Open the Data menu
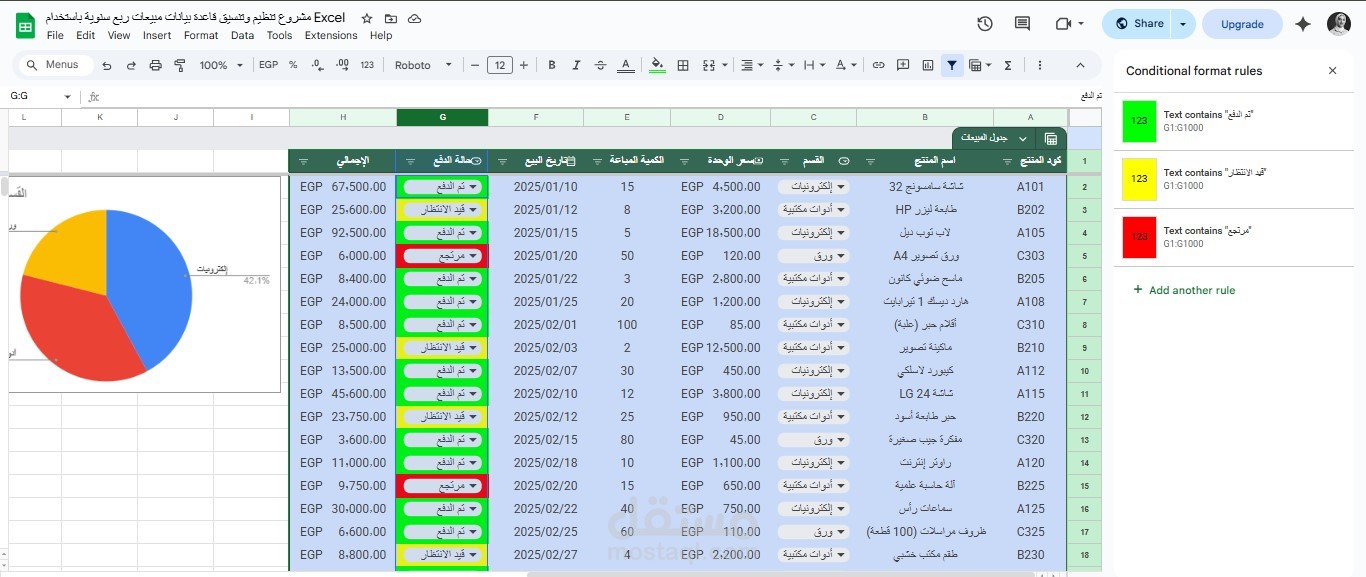Screen dimensions: 1366x577 tap(242, 35)
